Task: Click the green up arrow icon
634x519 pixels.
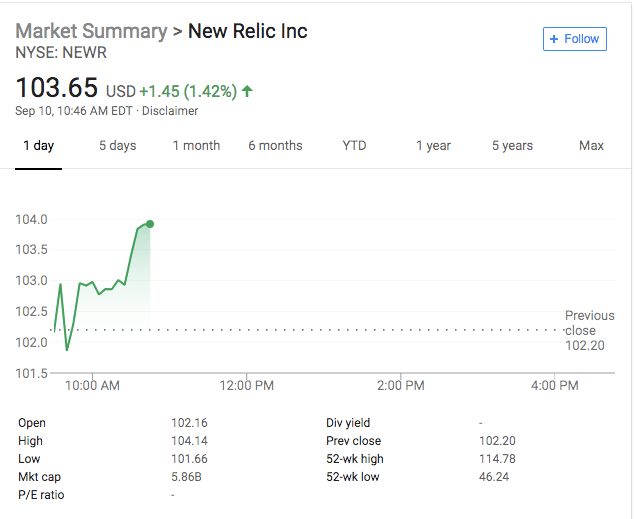Action: pyautogui.click(x=247, y=91)
